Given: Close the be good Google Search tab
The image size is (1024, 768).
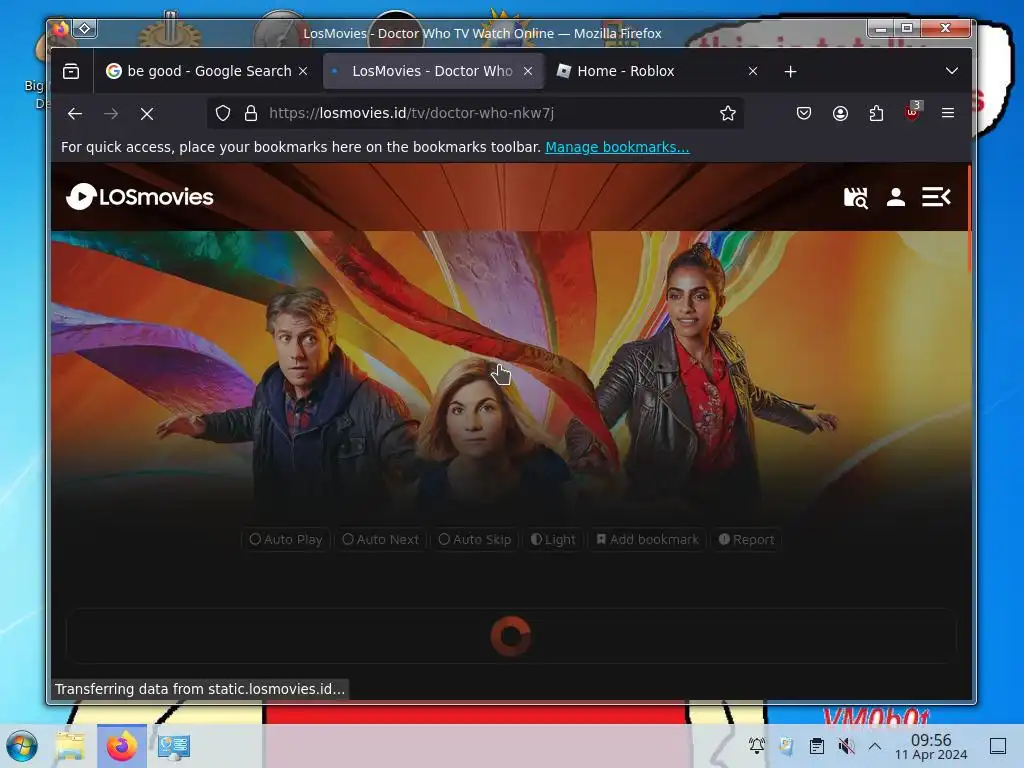Looking at the screenshot, I should [303, 71].
